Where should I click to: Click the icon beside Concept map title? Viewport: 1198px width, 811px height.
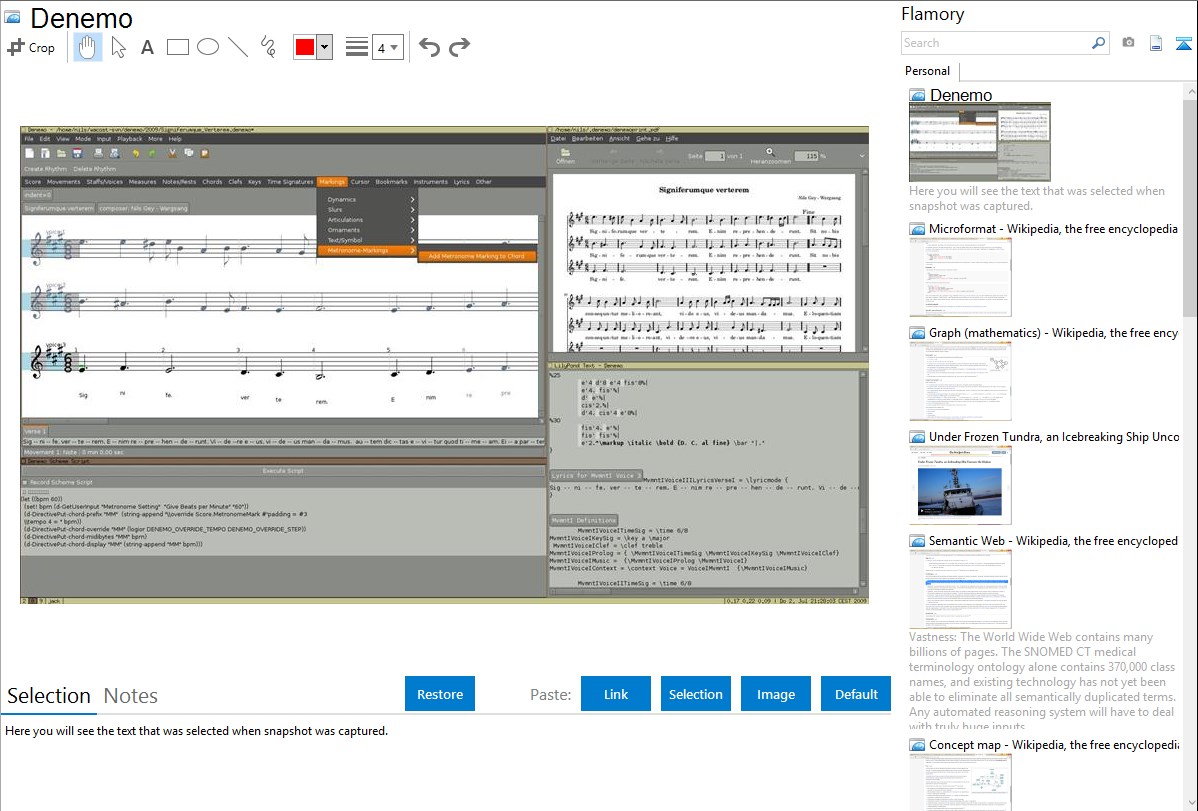[917, 745]
